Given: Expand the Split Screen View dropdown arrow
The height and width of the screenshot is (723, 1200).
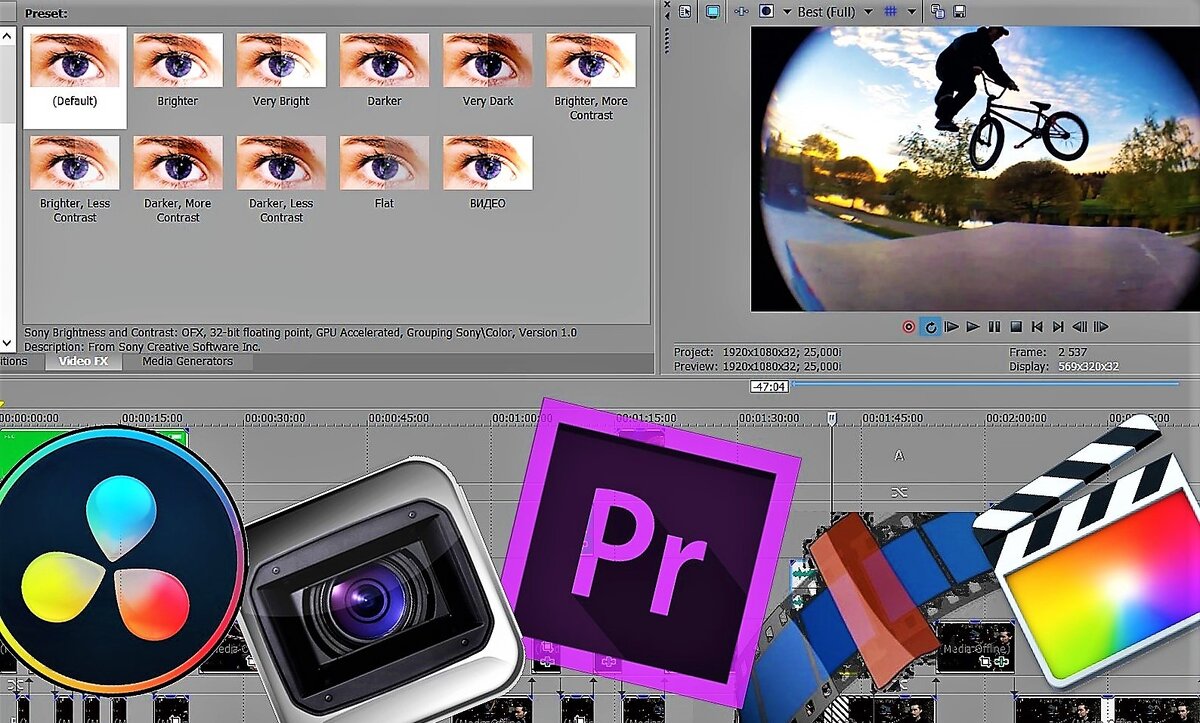Looking at the screenshot, I should click(785, 11).
